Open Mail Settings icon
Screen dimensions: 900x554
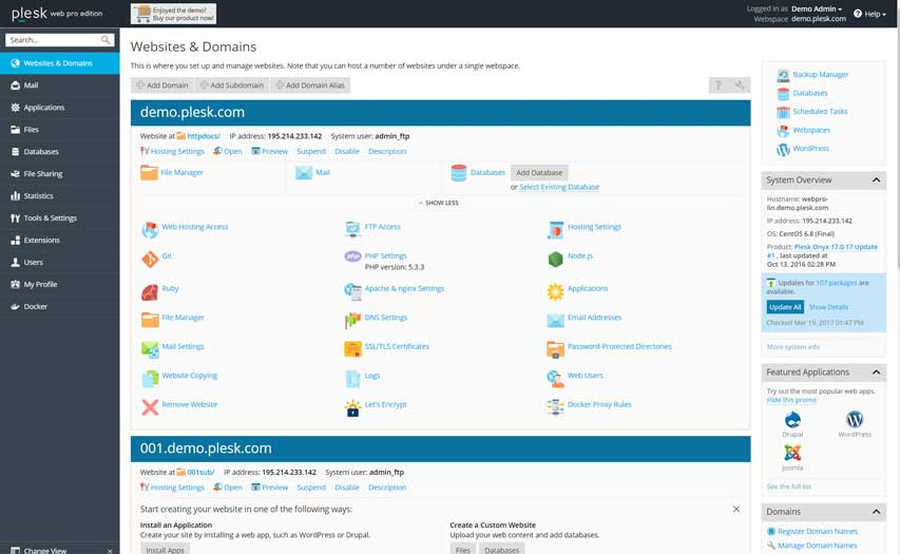pyautogui.click(x=150, y=349)
